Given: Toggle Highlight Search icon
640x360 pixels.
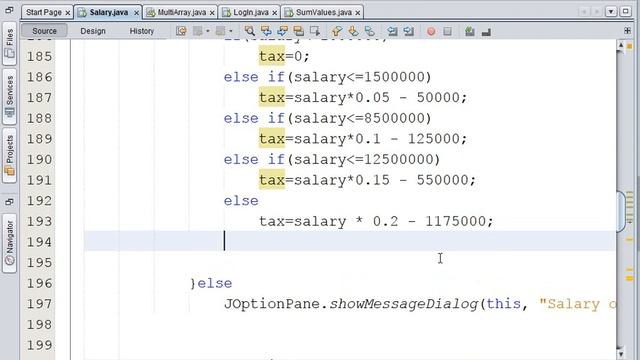Looking at the screenshot, I should pyautogui.click(x=299, y=31).
